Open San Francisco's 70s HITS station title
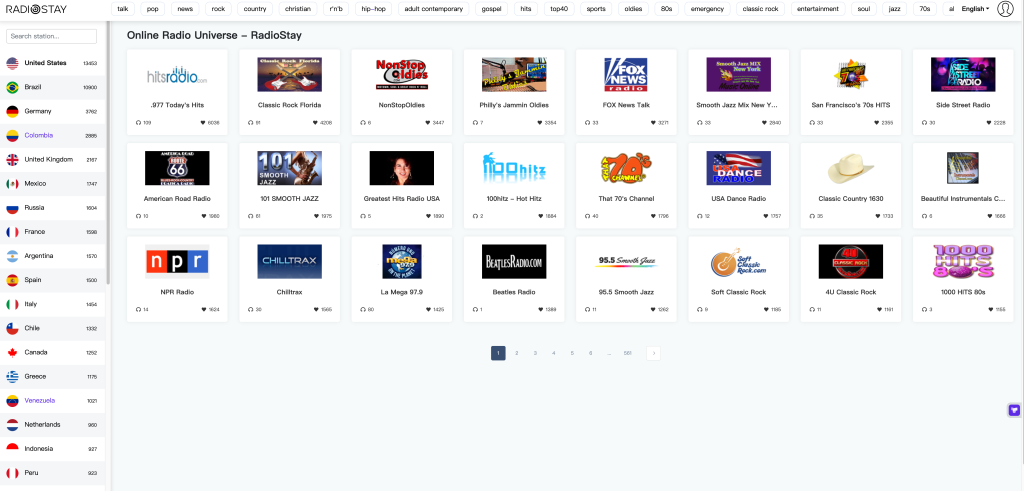Viewport: 1024px width, 491px height. [x=850, y=105]
